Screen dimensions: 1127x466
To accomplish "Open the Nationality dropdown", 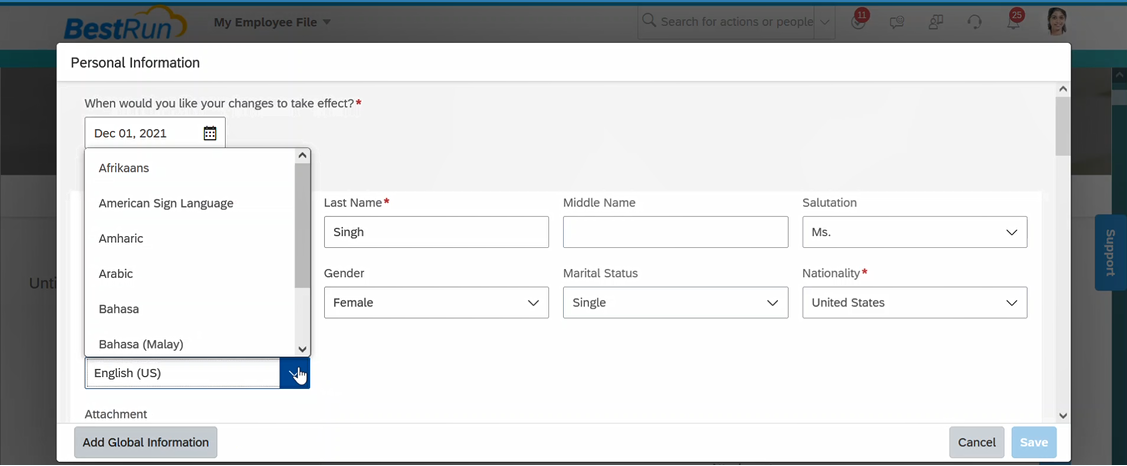I will [914, 303].
